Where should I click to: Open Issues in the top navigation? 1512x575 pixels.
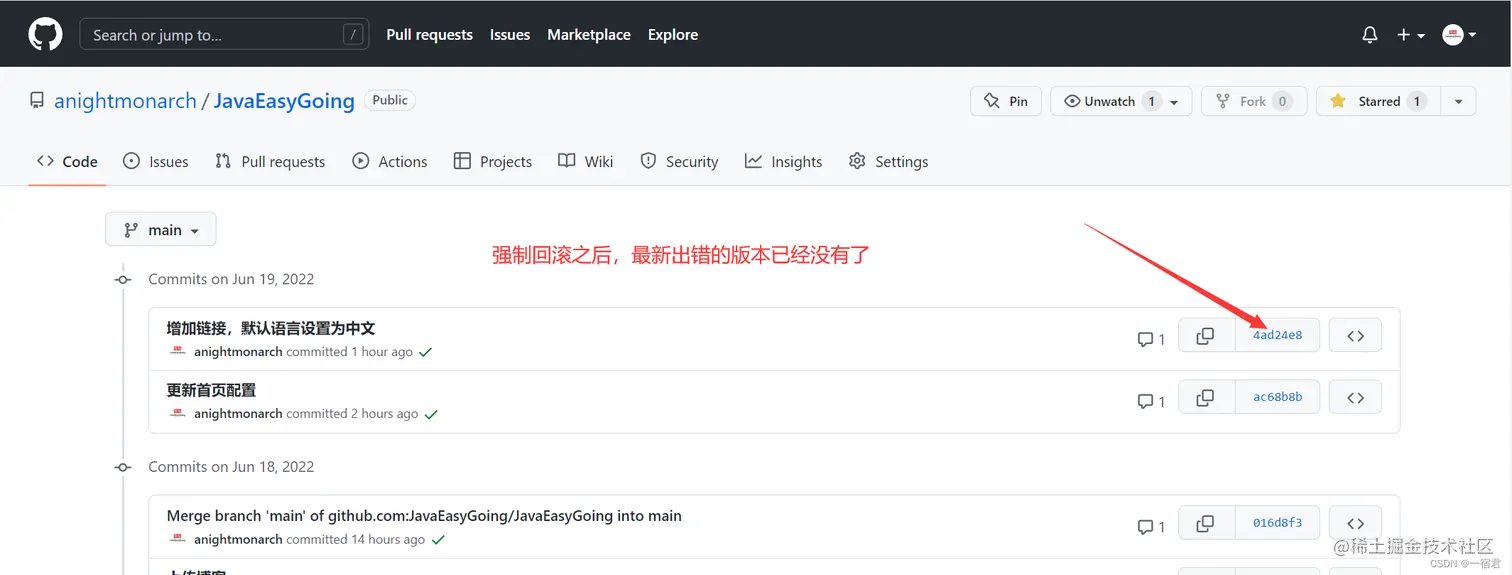point(510,35)
